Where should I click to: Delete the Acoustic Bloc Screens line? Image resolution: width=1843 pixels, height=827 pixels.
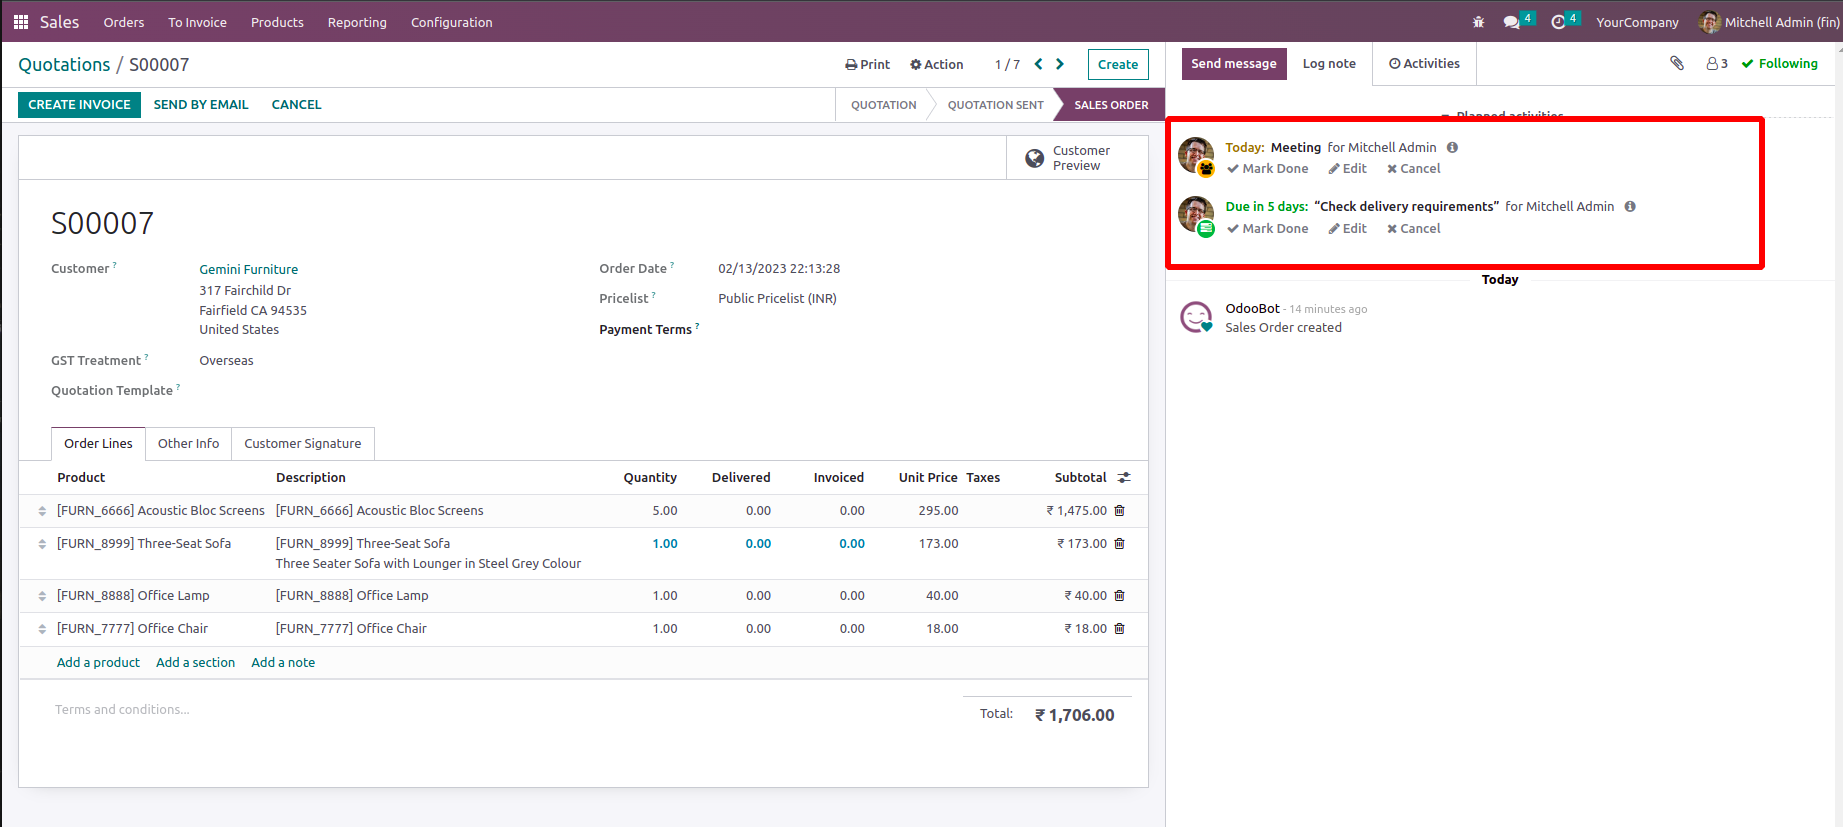[x=1119, y=511]
